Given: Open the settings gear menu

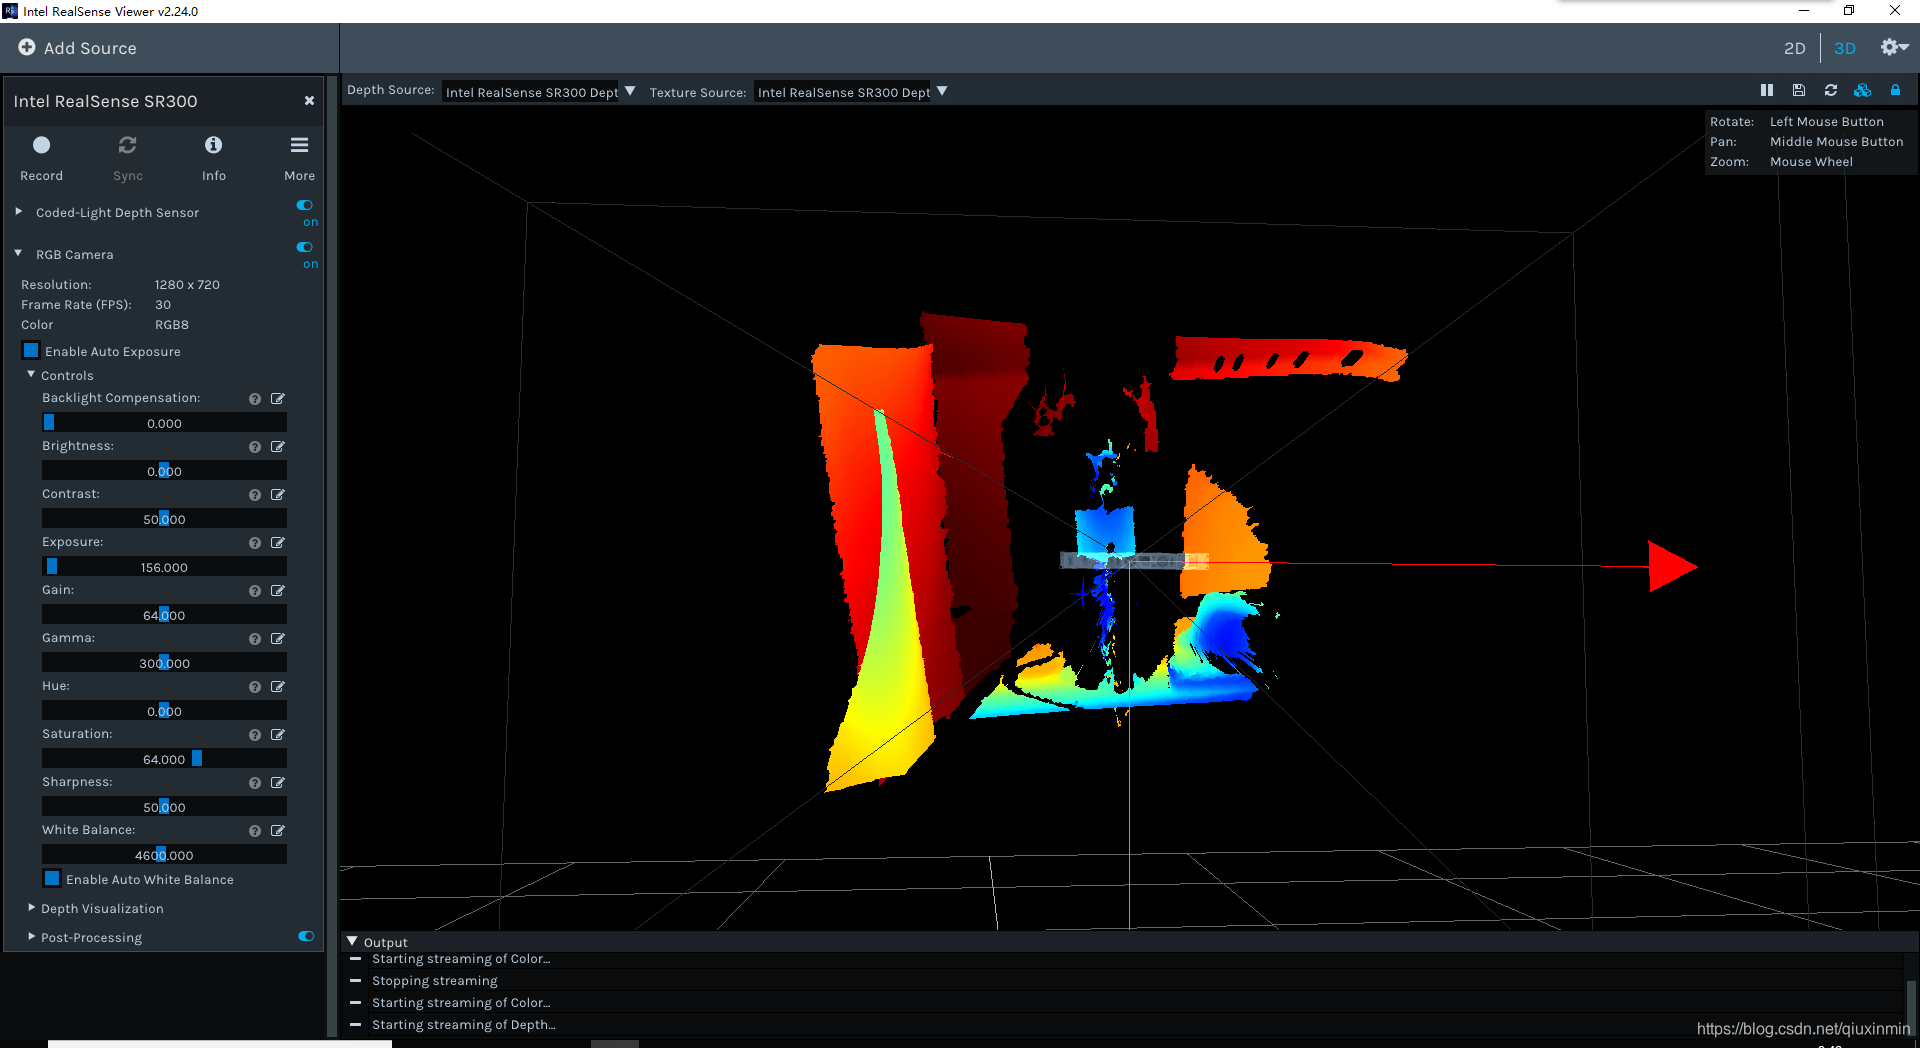Looking at the screenshot, I should tap(1894, 47).
